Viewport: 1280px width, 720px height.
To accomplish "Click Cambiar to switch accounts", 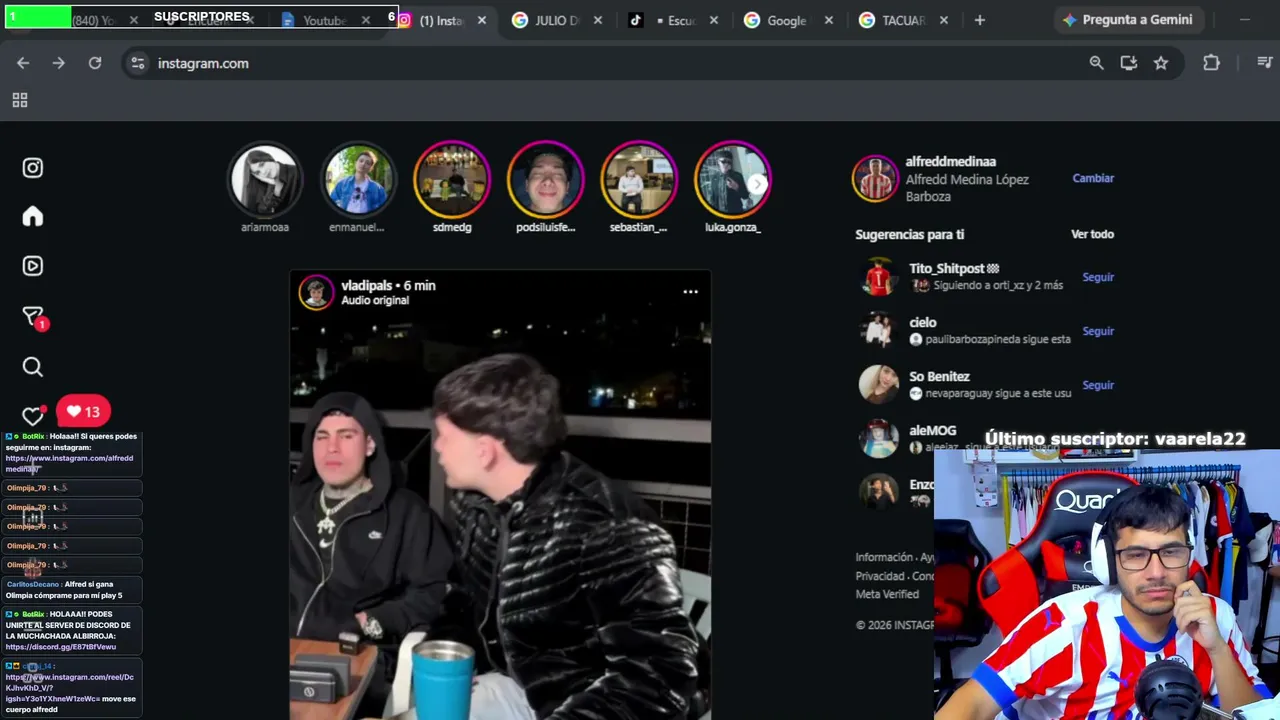I will [1093, 178].
